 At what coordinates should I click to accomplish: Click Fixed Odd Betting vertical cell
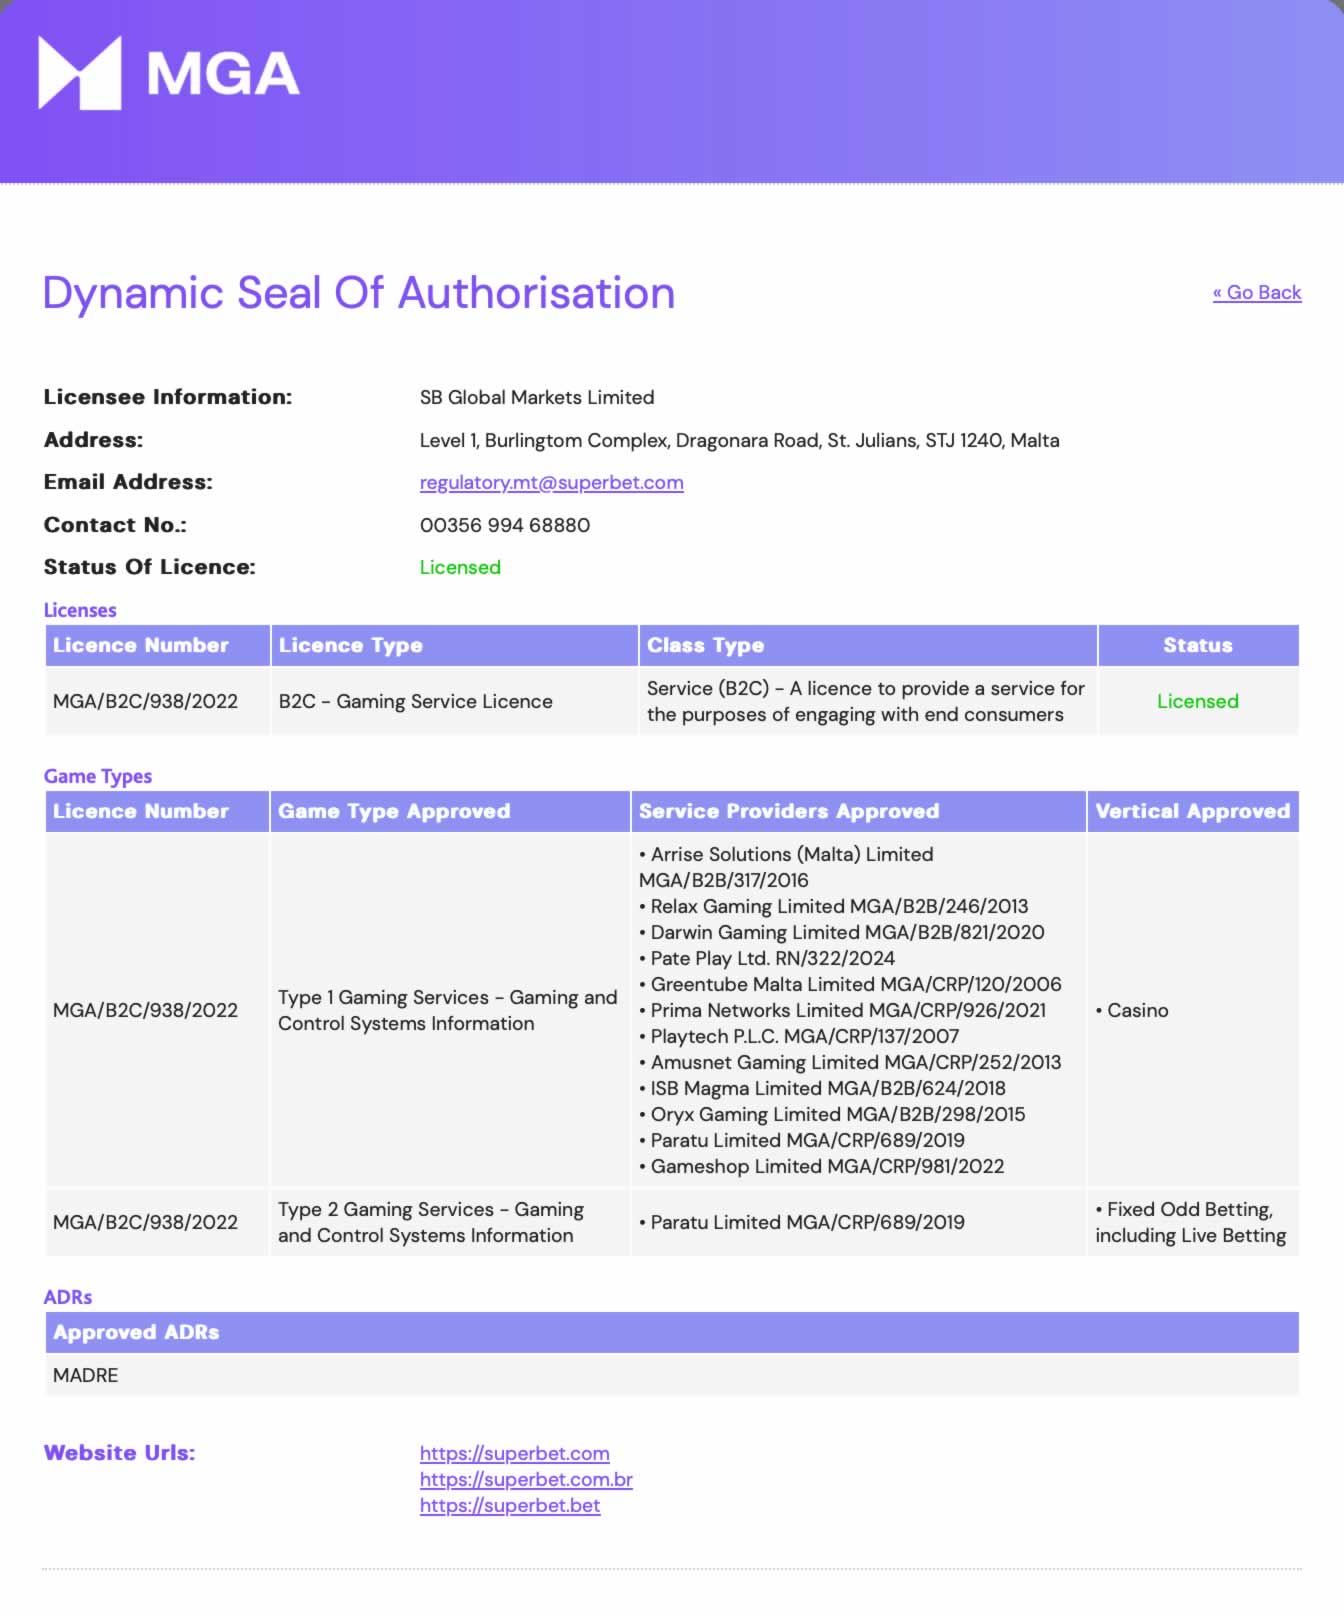[x=1193, y=1222]
